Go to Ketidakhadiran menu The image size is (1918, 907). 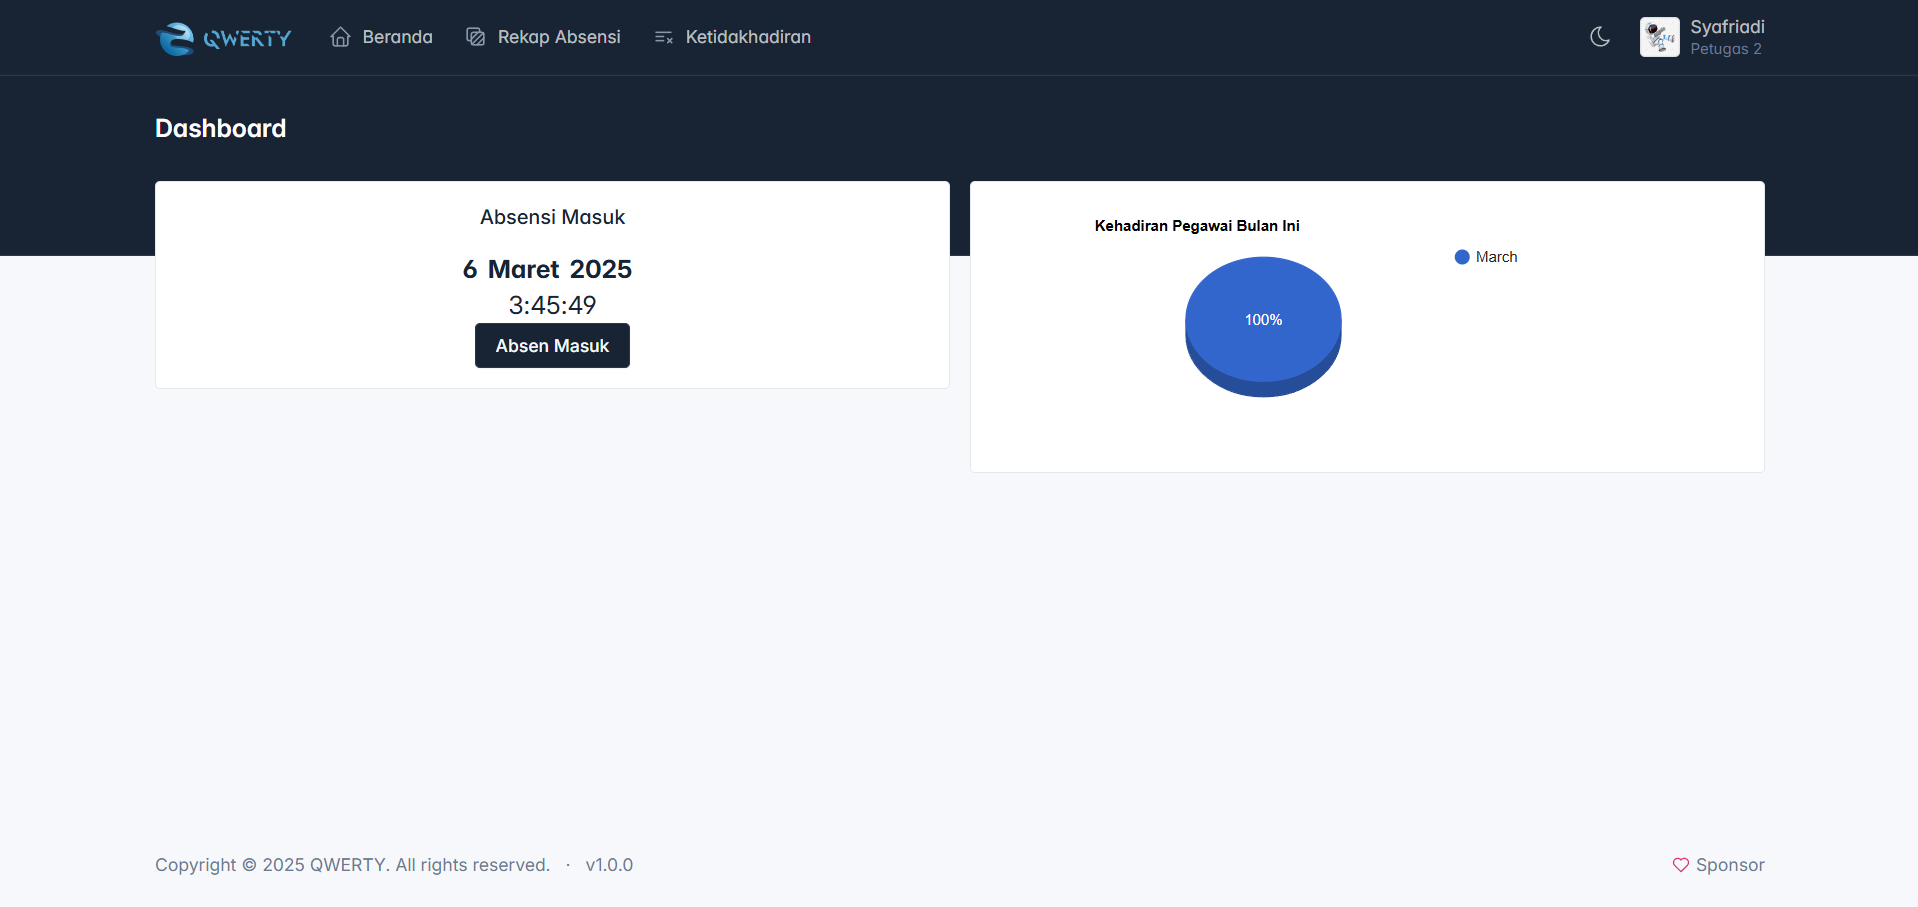(x=732, y=37)
